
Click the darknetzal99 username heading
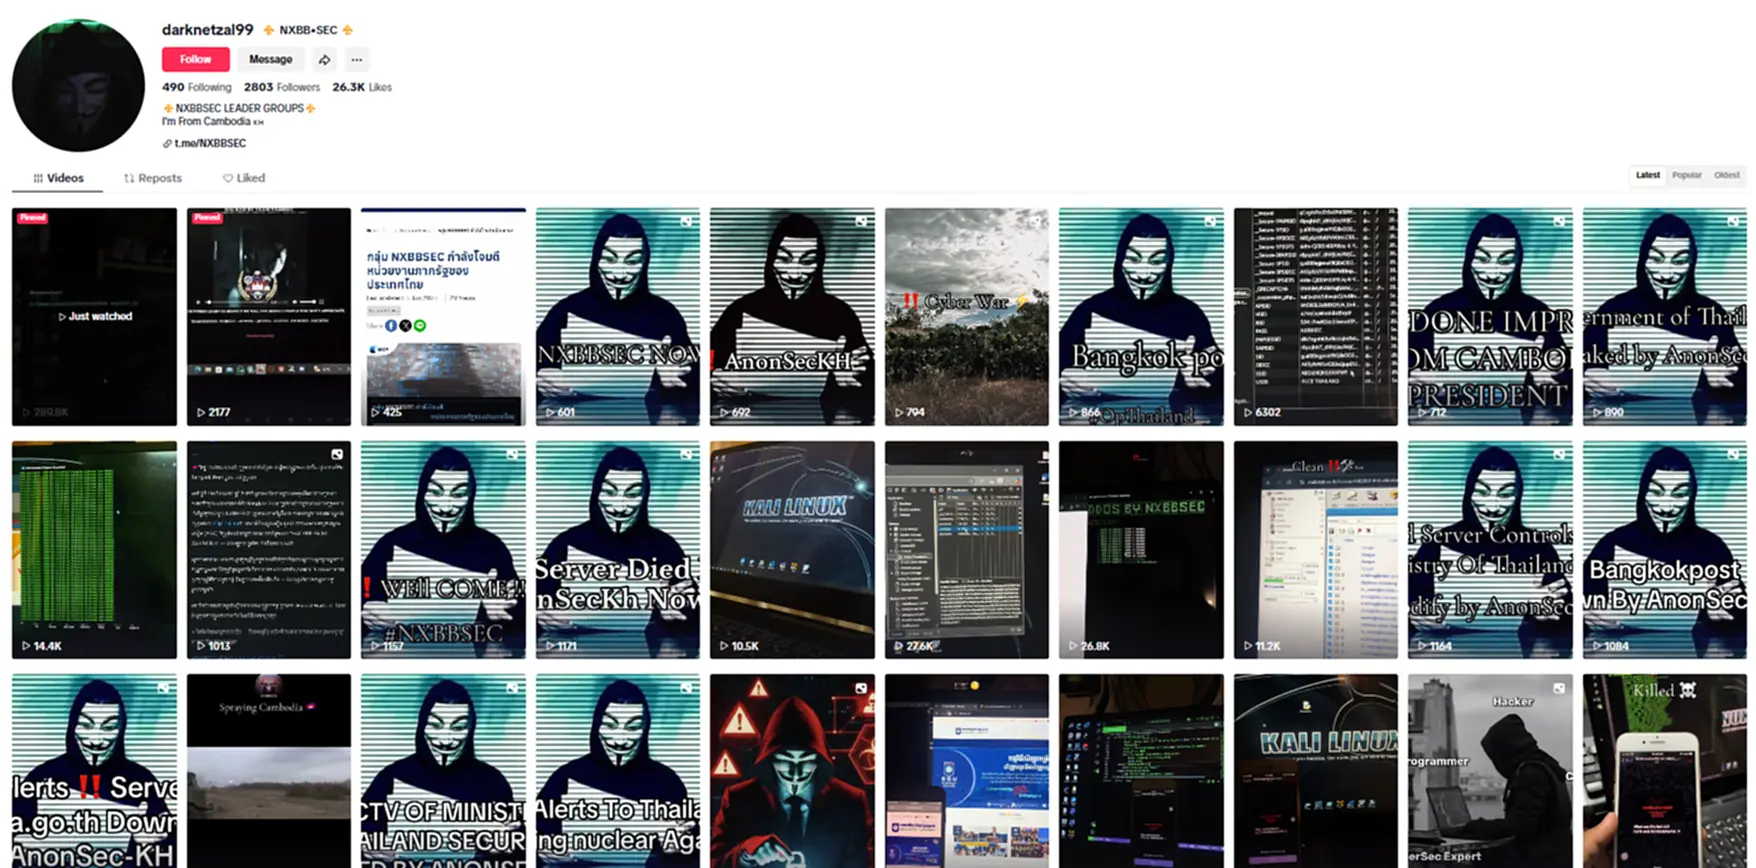click(x=208, y=30)
